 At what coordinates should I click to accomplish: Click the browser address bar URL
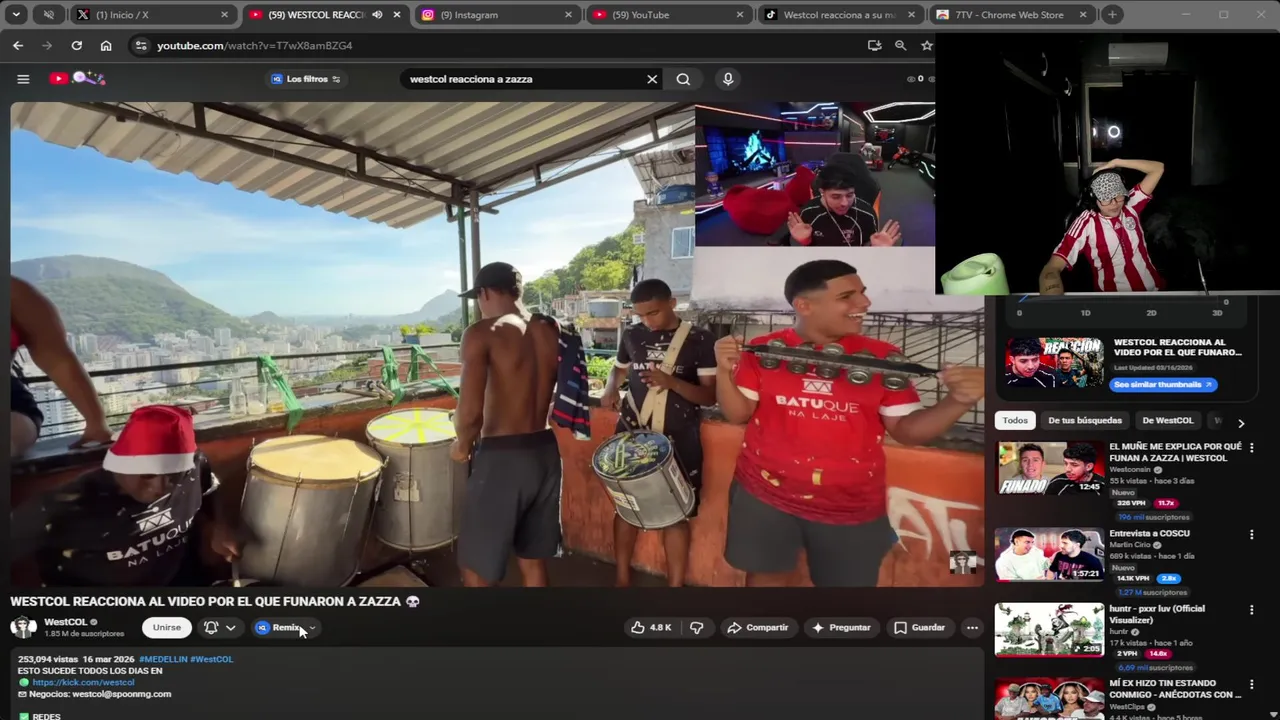coord(255,45)
